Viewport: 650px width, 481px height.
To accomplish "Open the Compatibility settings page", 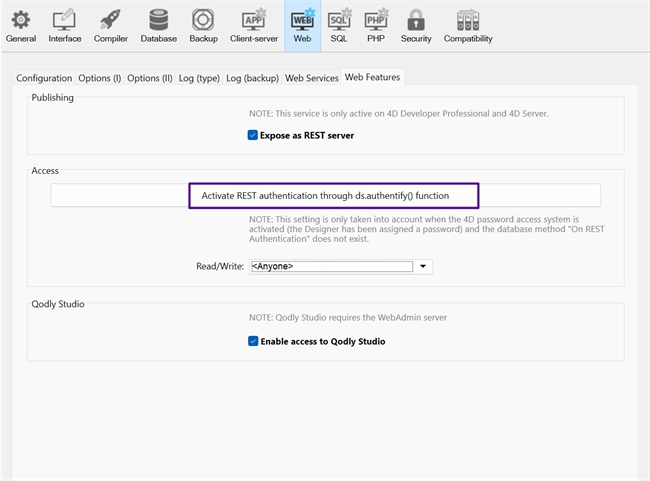I will click(x=468, y=25).
